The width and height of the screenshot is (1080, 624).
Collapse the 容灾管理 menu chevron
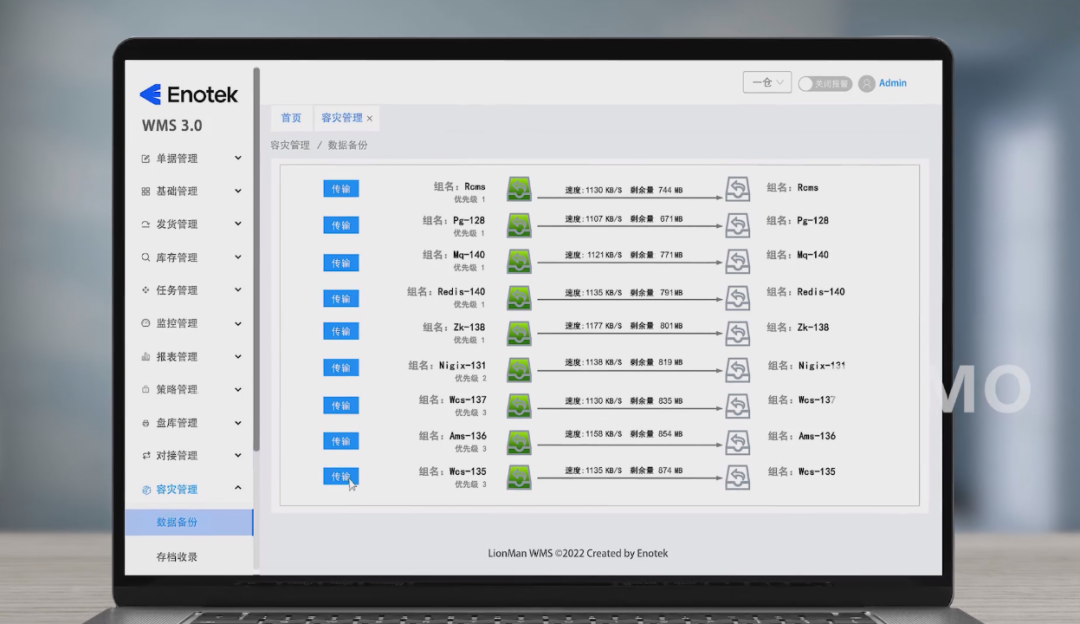(238, 488)
